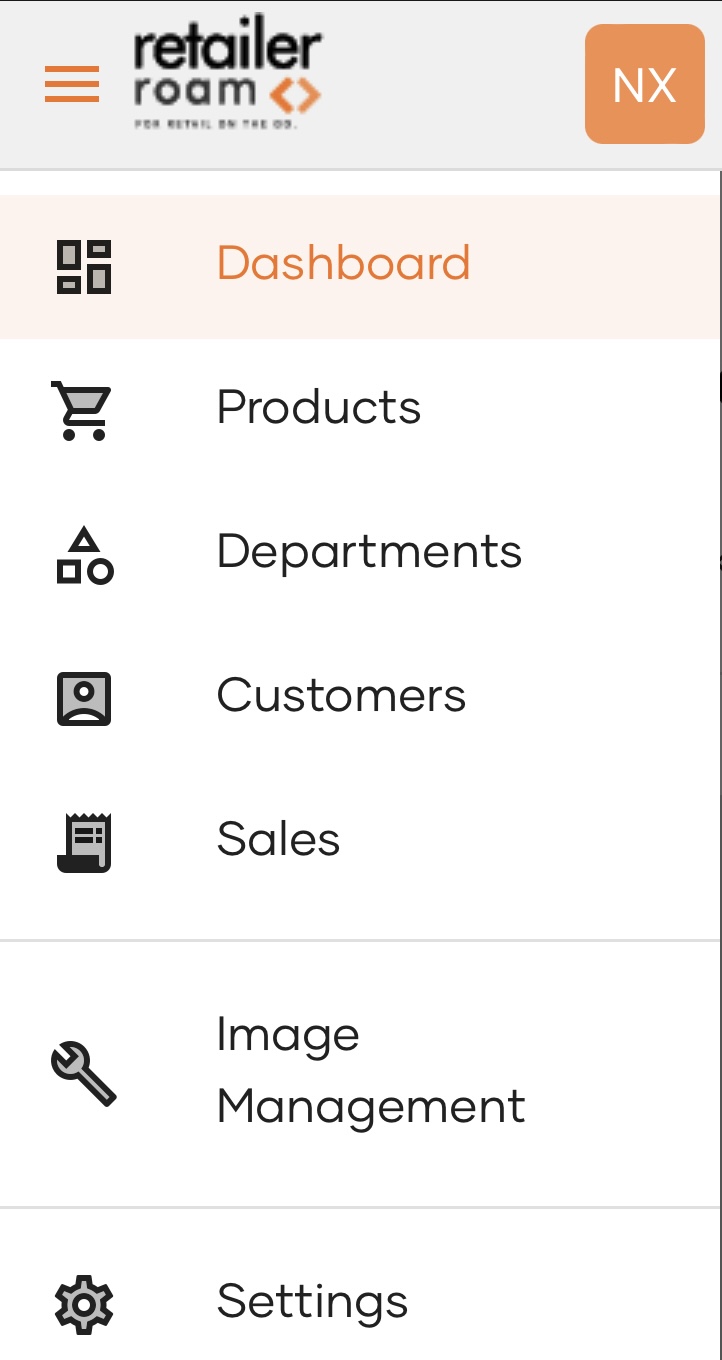This screenshot has height=1360, width=722.
Task: Open the Sales menu entry
Action: (278, 840)
